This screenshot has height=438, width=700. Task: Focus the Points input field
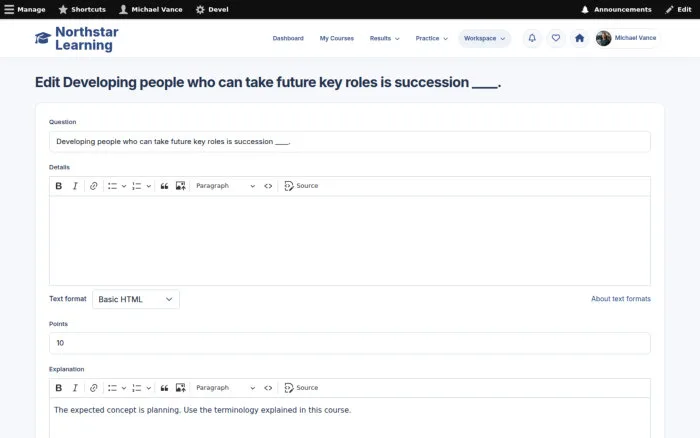(x=350, y=343)
